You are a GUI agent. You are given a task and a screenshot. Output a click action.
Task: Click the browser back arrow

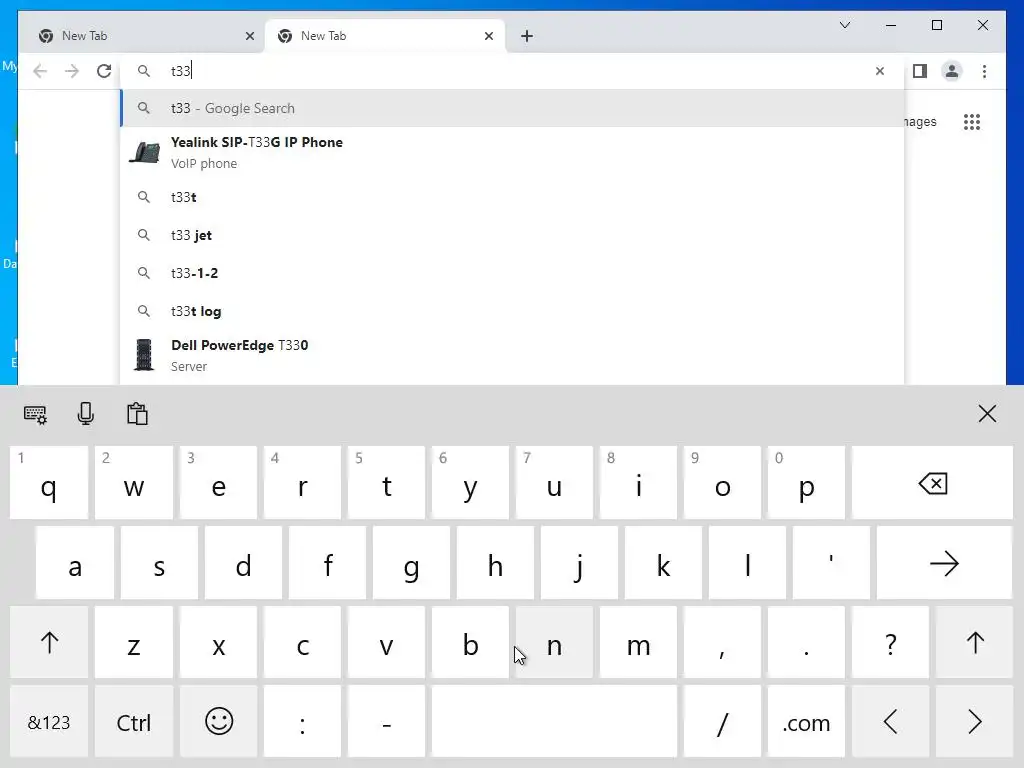(x=40, y=71)
